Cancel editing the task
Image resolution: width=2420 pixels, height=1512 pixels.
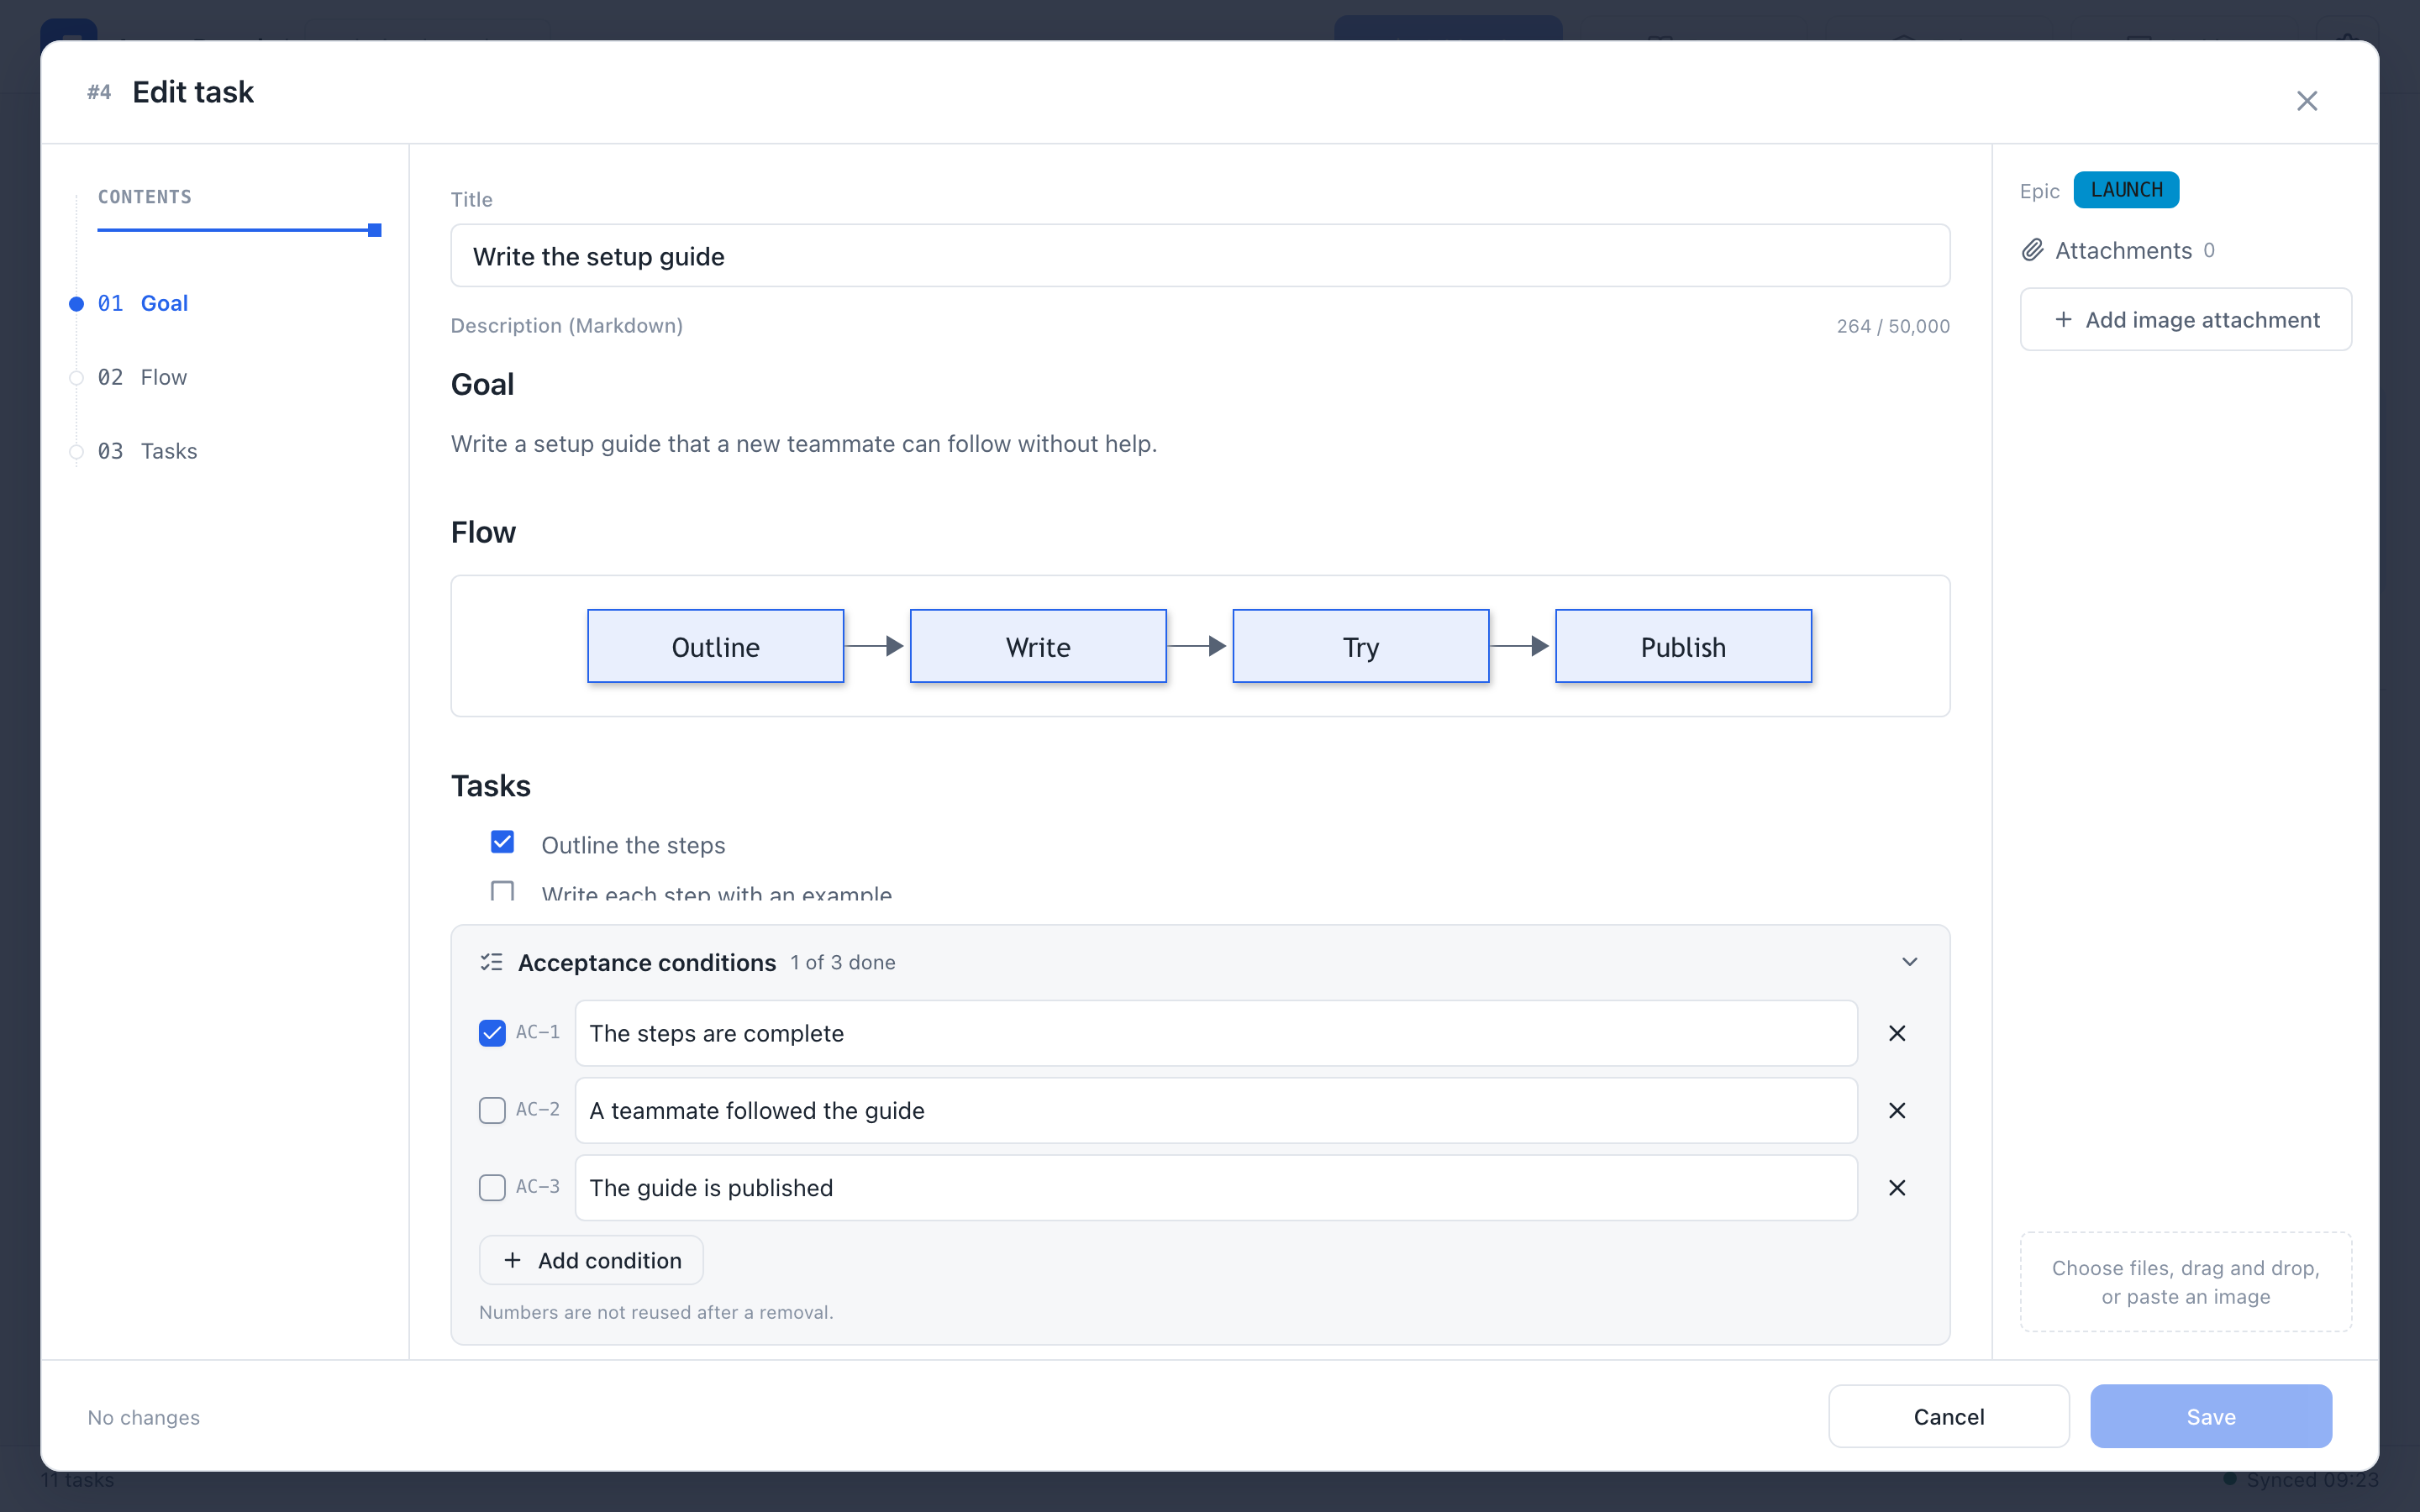[x=1948, y=1416]
